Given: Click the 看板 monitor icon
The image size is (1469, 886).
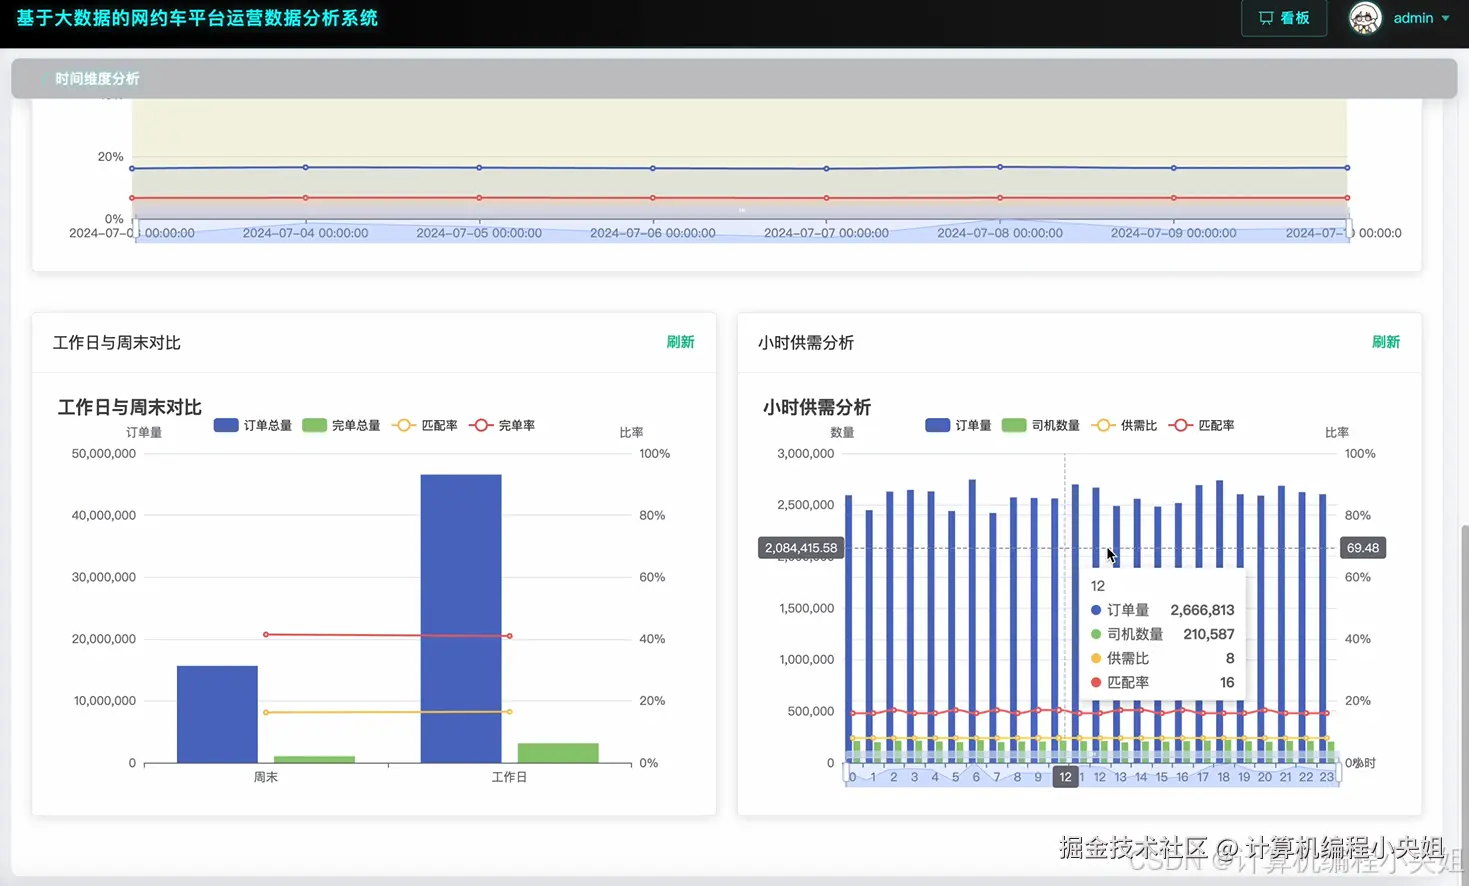Looking at the screenshot, I should point(1266,18).
